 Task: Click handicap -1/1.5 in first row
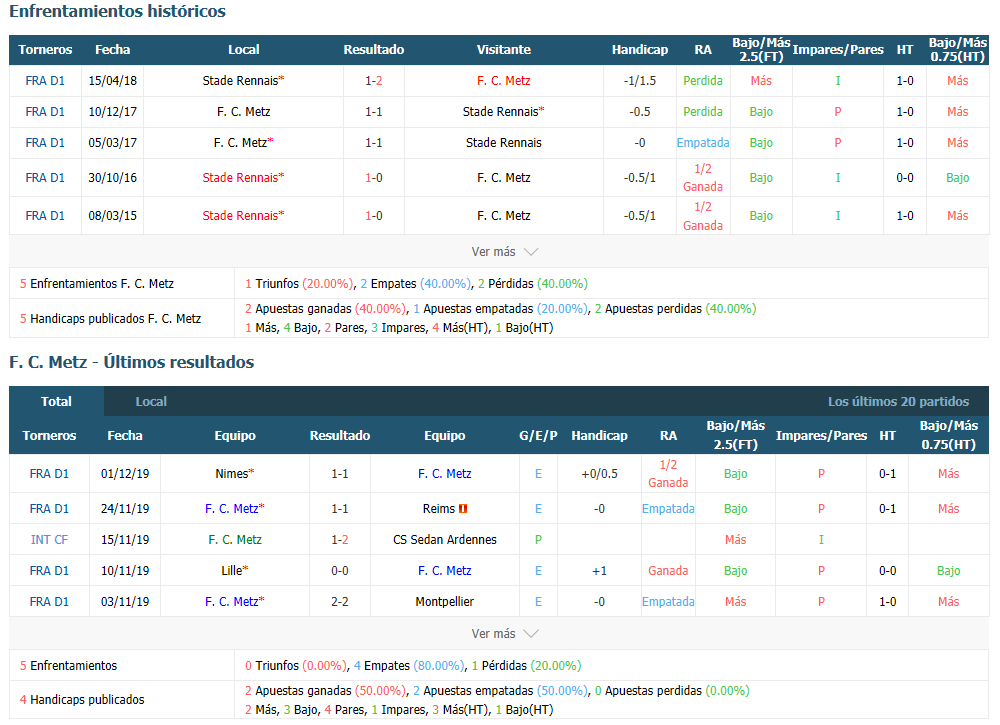click(640, 81)
